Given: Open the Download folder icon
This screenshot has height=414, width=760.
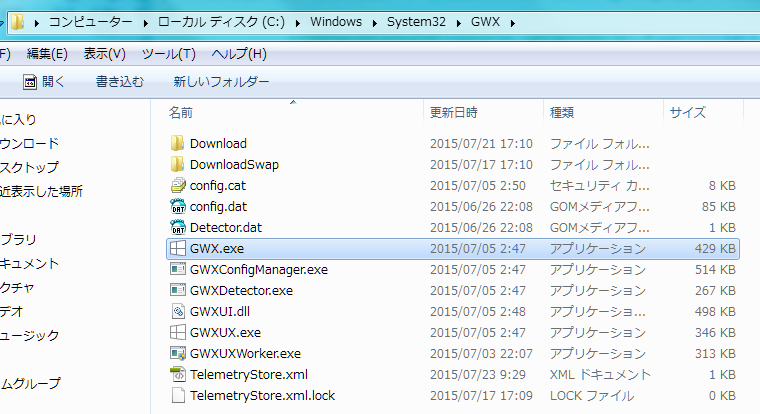Looking at the screenshot, I should click(177, 143).
